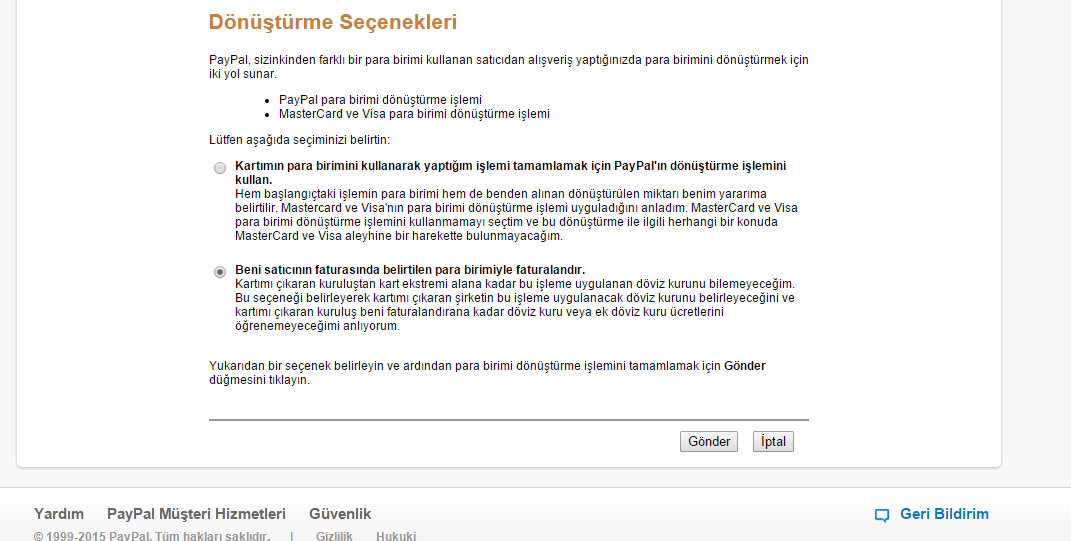Open the Yardım footer link

click(x=59, y=514)
